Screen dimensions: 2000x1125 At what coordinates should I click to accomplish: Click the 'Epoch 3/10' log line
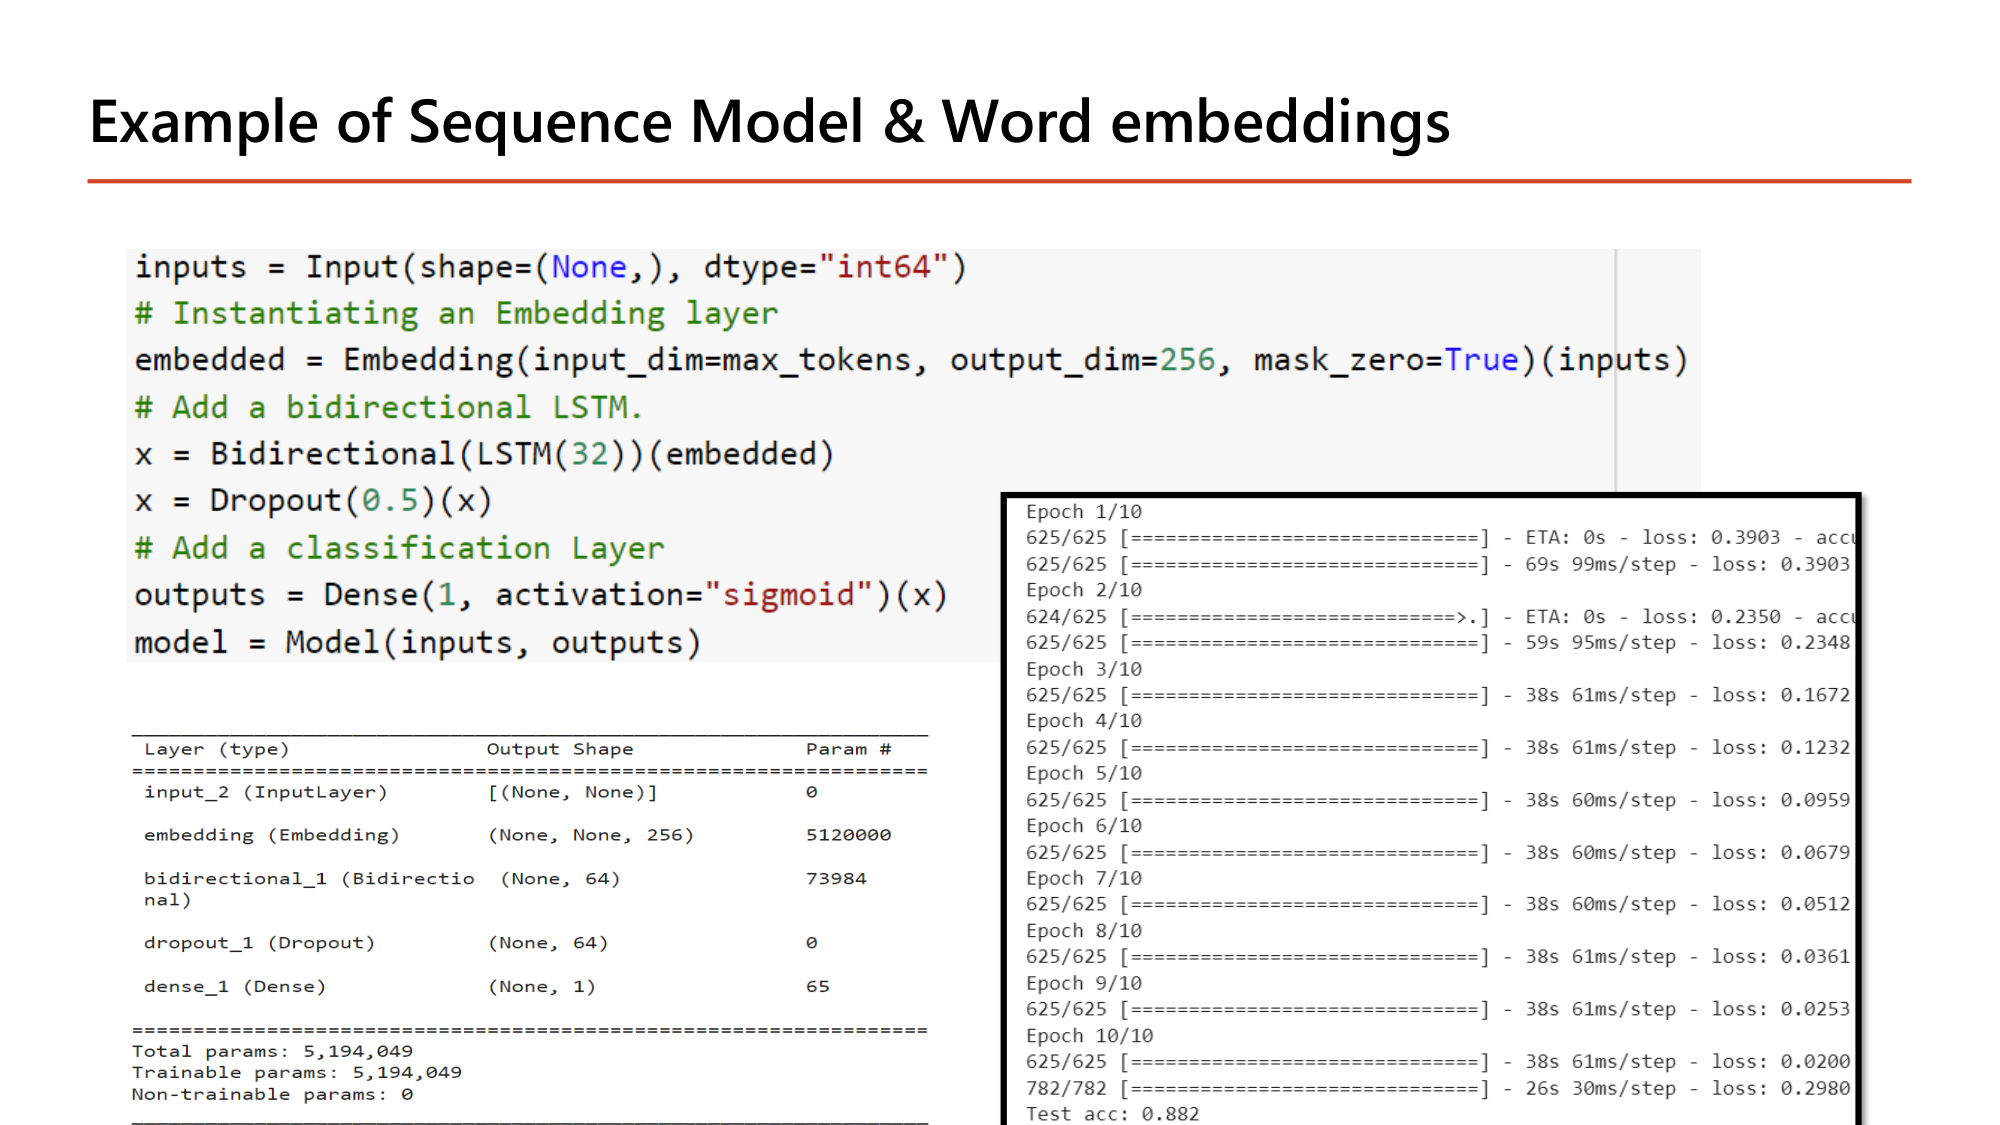(1084, 669)
